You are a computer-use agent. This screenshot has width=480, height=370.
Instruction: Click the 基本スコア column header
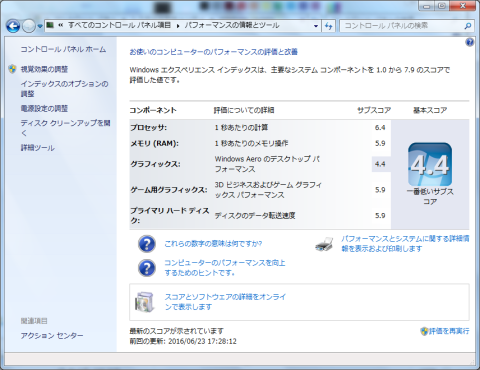point(430,110)
